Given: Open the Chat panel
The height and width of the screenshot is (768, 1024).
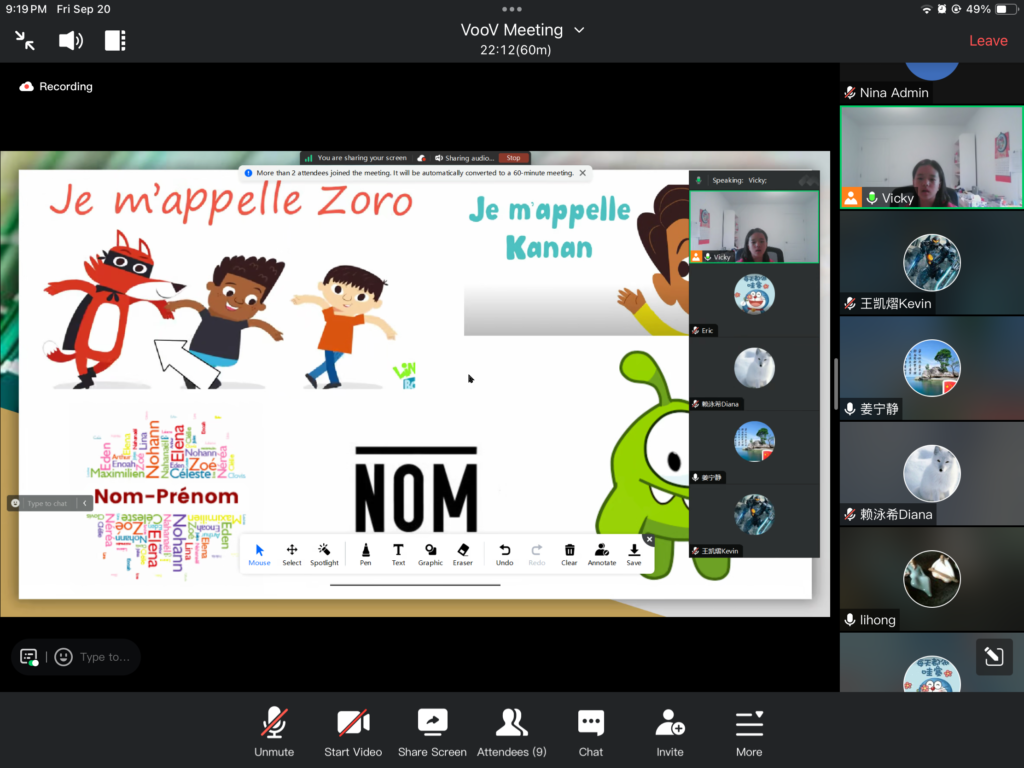Looking at the screenshot, I should tap(591, 731).
